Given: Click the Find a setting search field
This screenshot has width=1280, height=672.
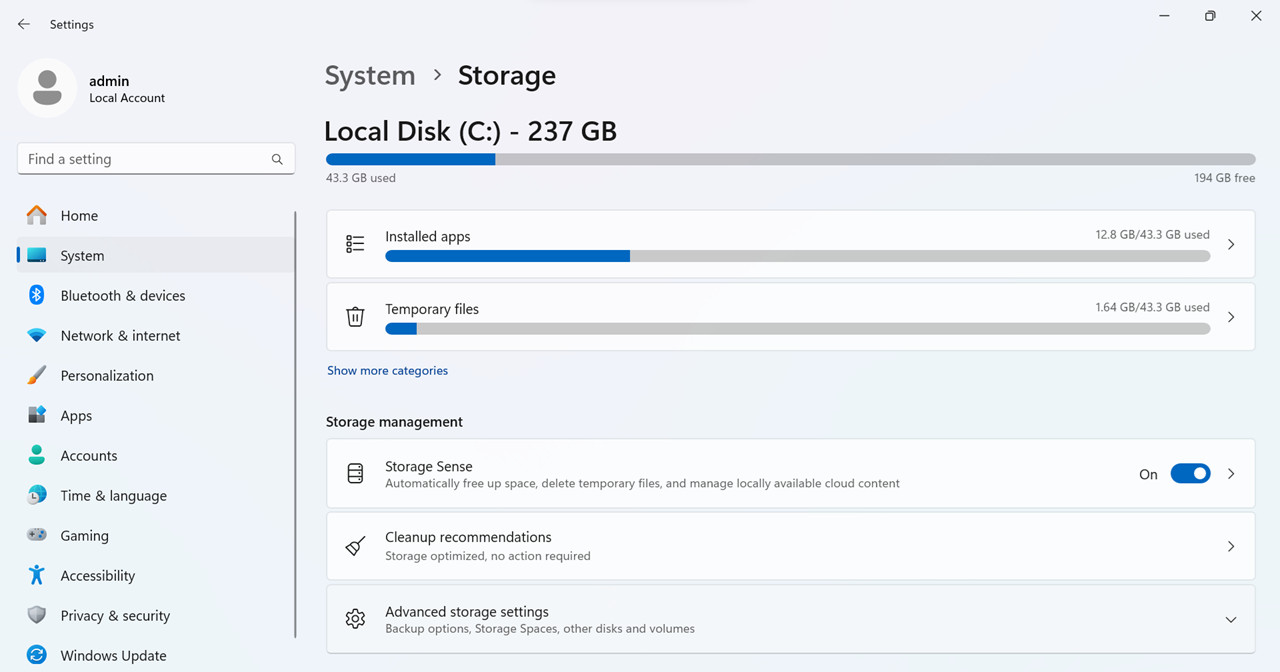Looking at the screenshot, I should tap(156, 159).
